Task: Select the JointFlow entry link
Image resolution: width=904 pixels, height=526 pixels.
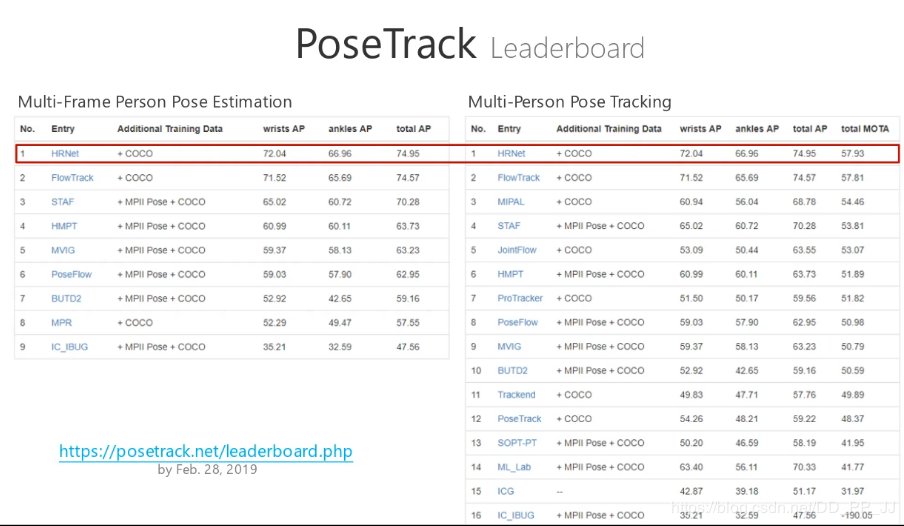Action: click(517, 250)
